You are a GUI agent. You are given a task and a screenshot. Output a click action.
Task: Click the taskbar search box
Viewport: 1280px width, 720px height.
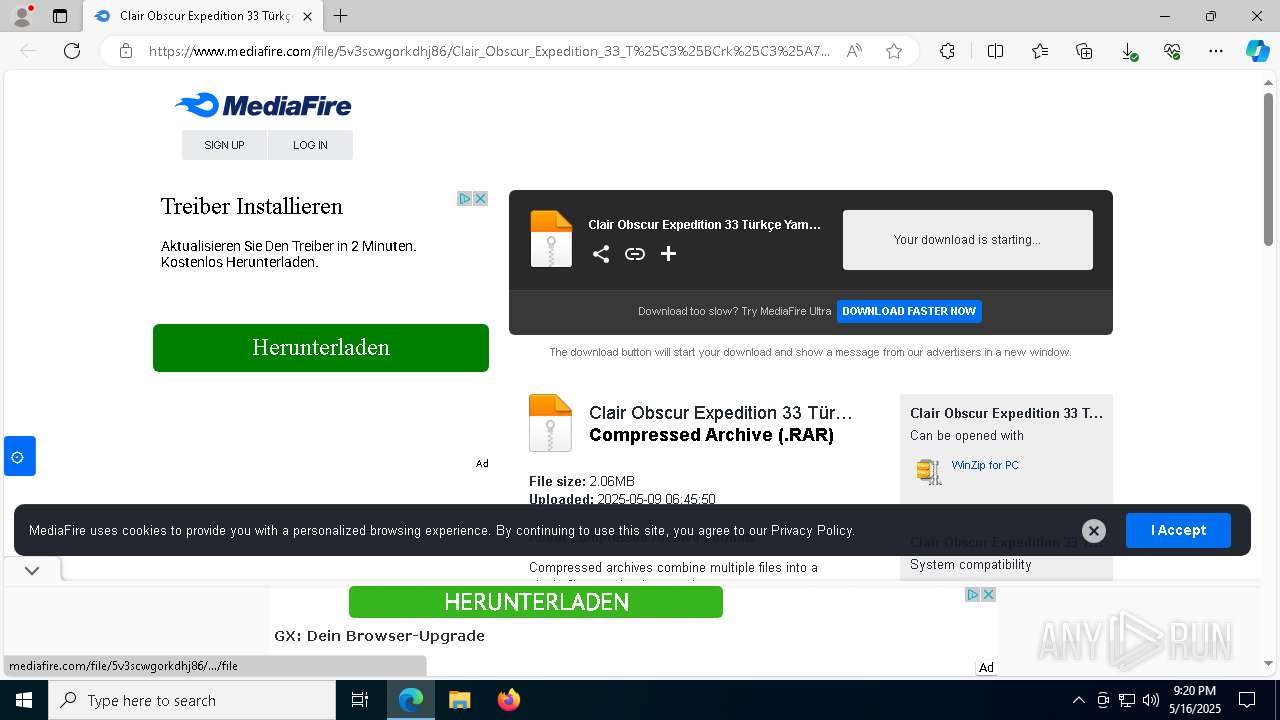(192, 700)
